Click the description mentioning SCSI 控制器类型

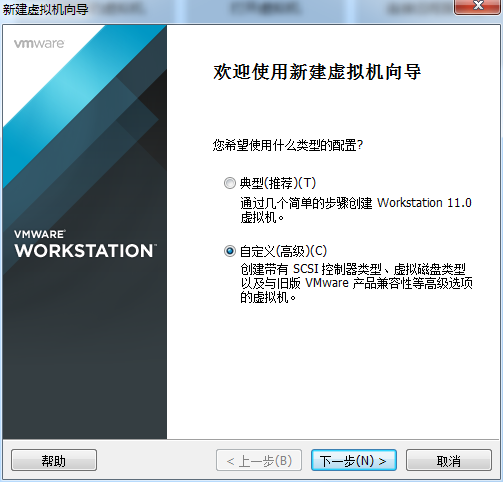[x=356, y=283]
